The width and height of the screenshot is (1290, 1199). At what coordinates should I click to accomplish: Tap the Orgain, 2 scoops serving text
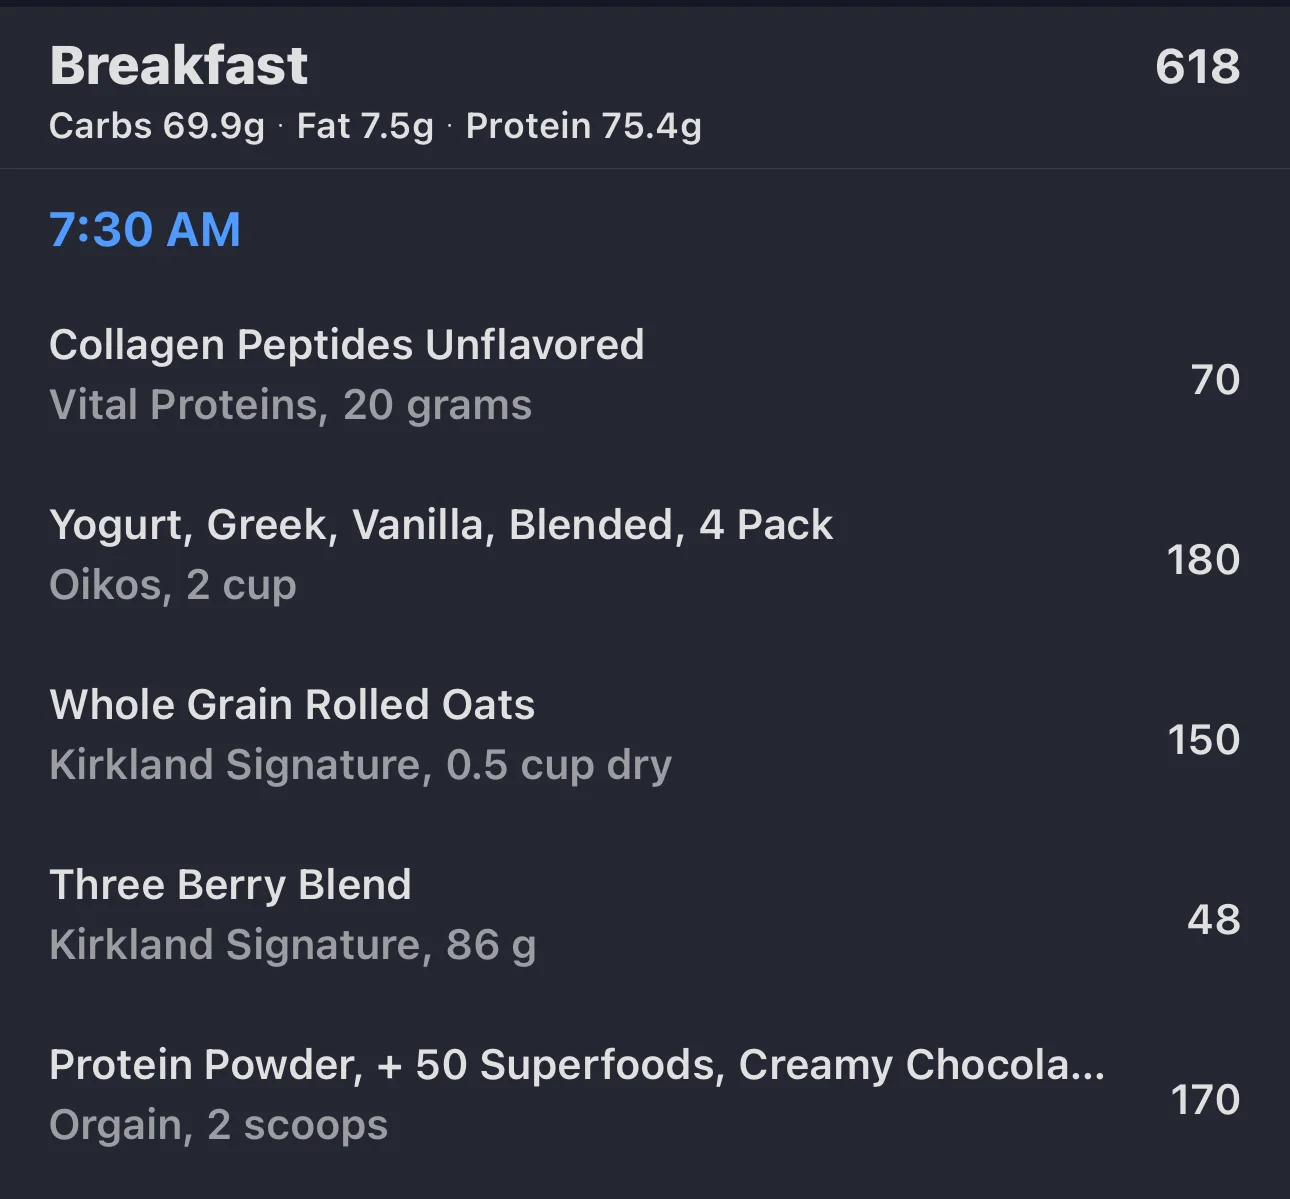(x=219, y=1125)
